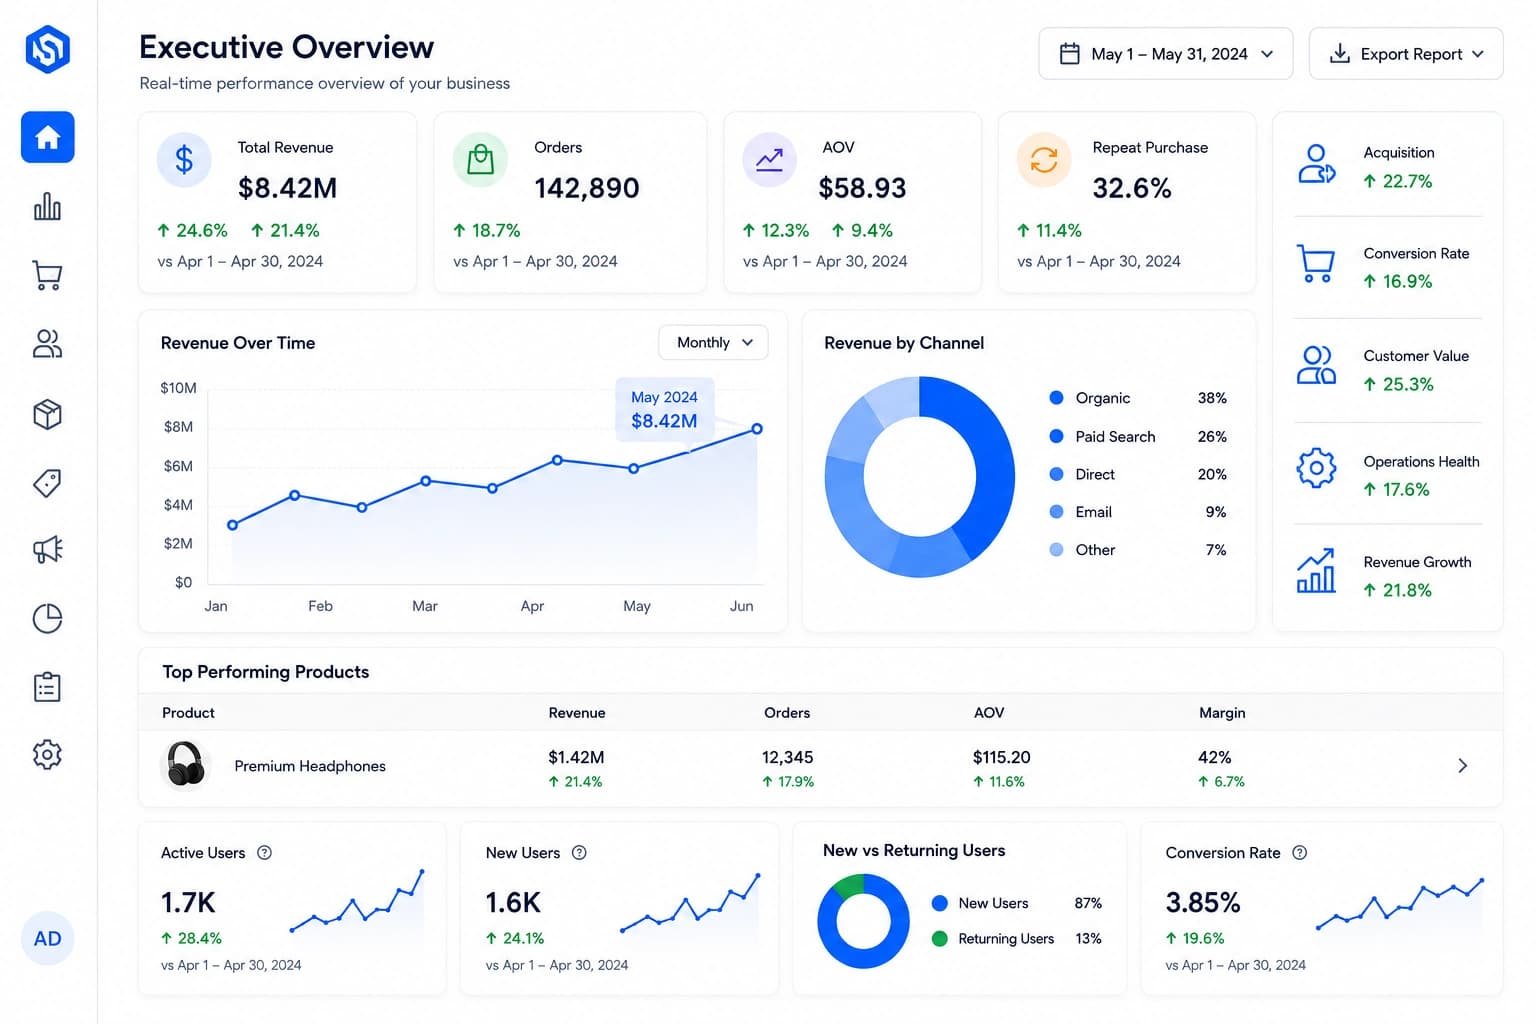Click the New Users blue legend dot
The width and height of the screenshot is (1536, 1024).
[x=939, y=903]
